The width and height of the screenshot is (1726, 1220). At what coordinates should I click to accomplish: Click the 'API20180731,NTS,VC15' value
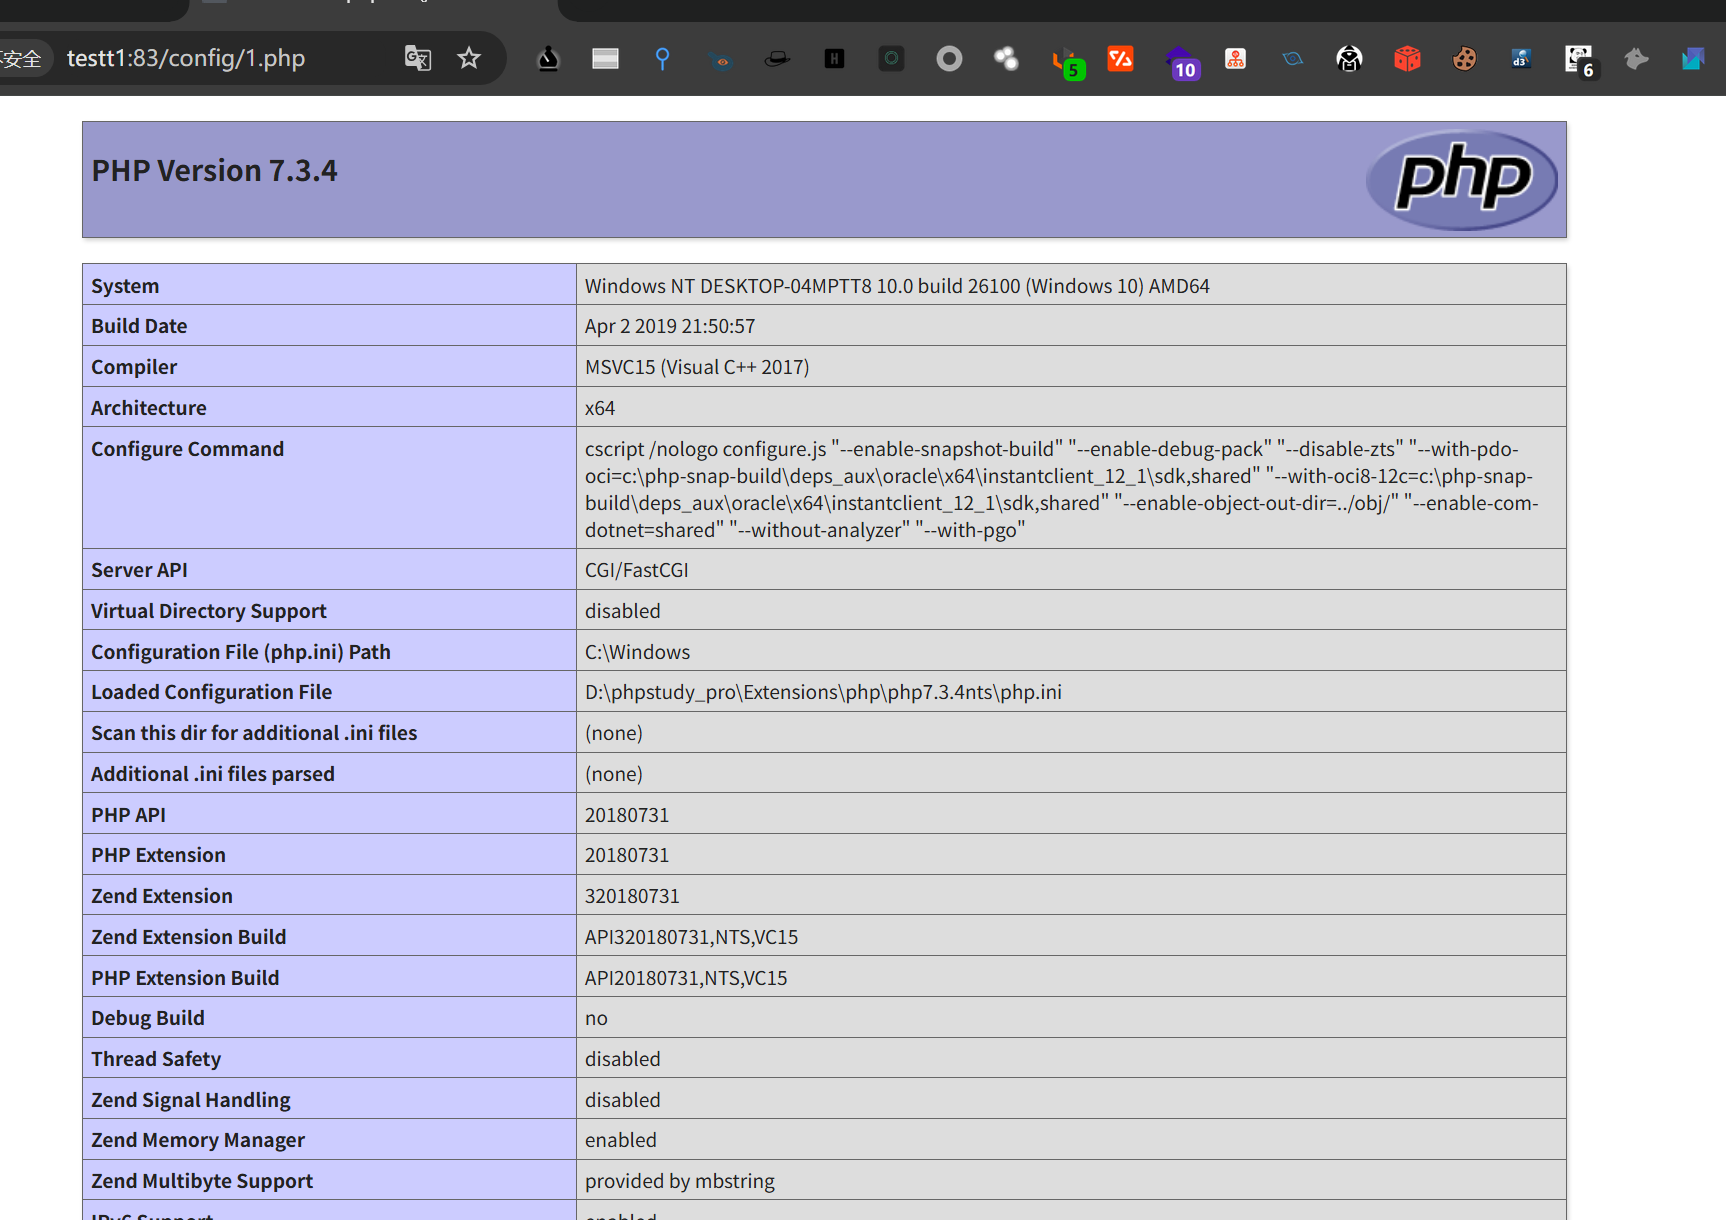[686, 978]
